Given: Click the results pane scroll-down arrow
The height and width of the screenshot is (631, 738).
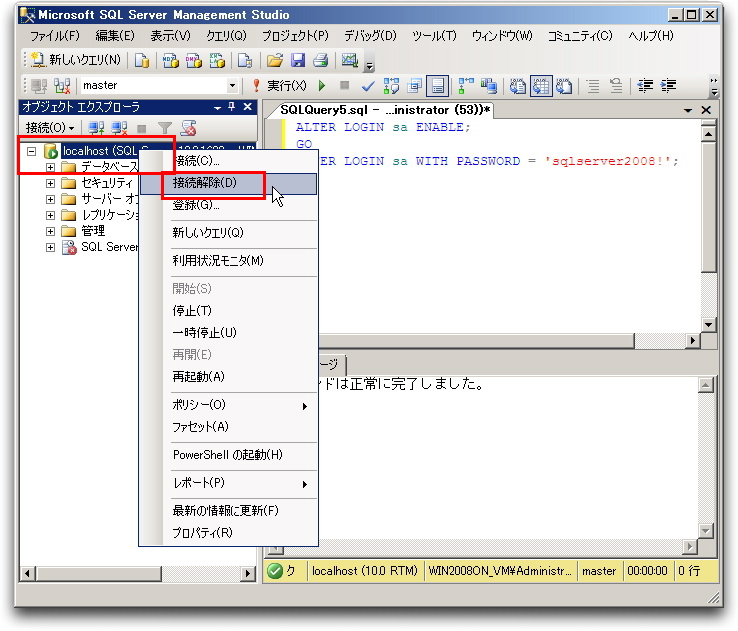Looking at the screenshot, I should click(706, 531).
